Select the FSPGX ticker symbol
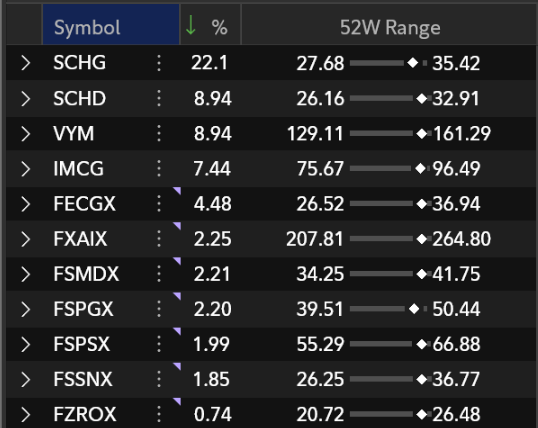The width and height of the screenshot is (538, 428). click(83, 309)
